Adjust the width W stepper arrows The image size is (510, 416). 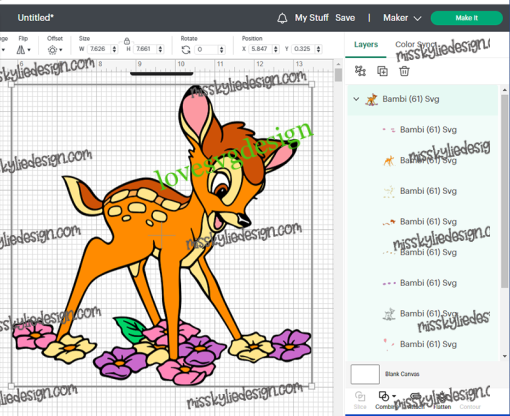click(114, 49)
